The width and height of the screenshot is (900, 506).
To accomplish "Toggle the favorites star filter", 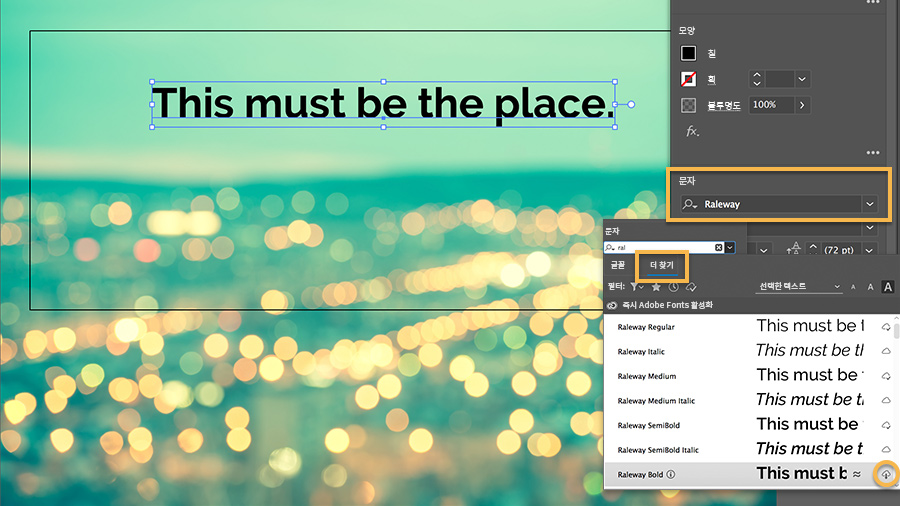I will (x=655, y=286).
